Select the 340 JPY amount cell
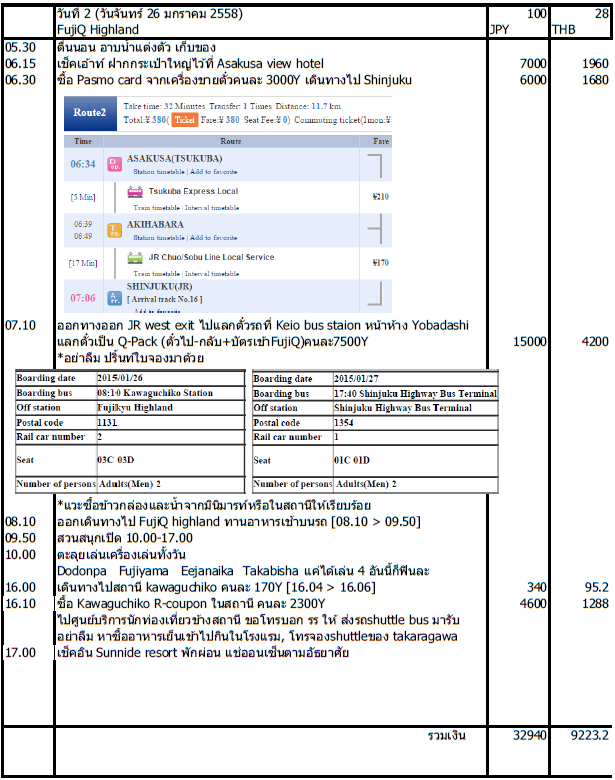Image resolution: width=615 pixels, height=780 pixels. pos(536,587)
